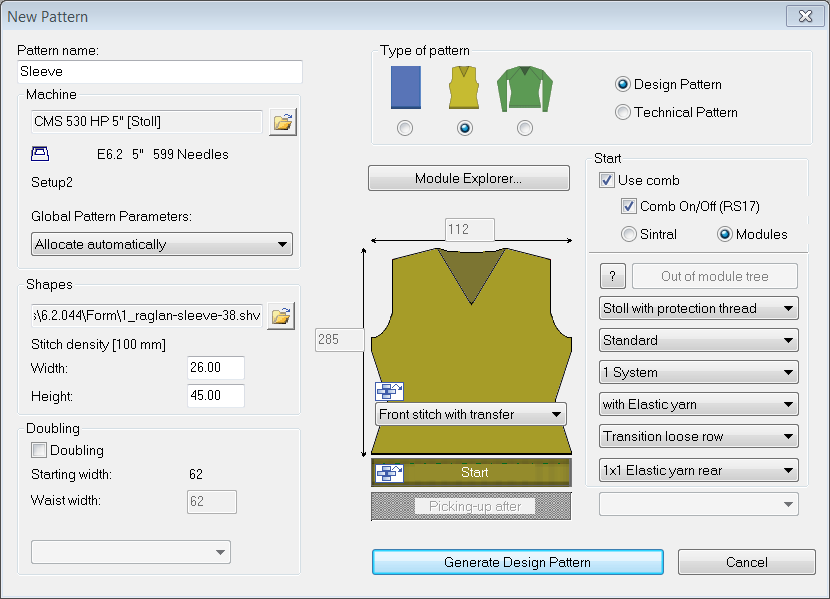Toggle the Use comb checkbox
The width and height of the screenshot is (830, 599).
(x=607, y=181)
